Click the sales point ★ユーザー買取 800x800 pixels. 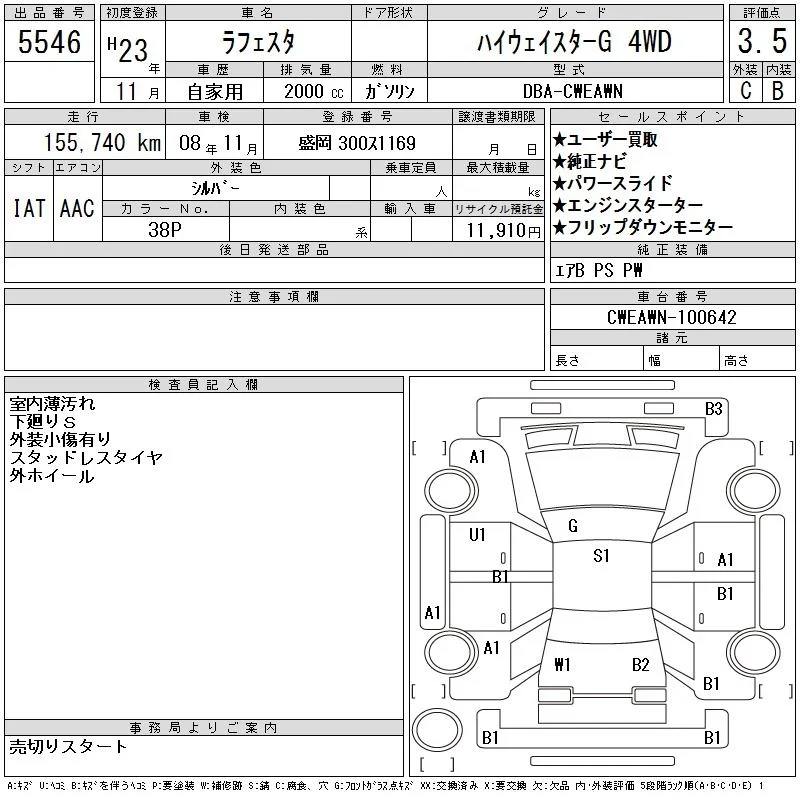click(605, 139)
